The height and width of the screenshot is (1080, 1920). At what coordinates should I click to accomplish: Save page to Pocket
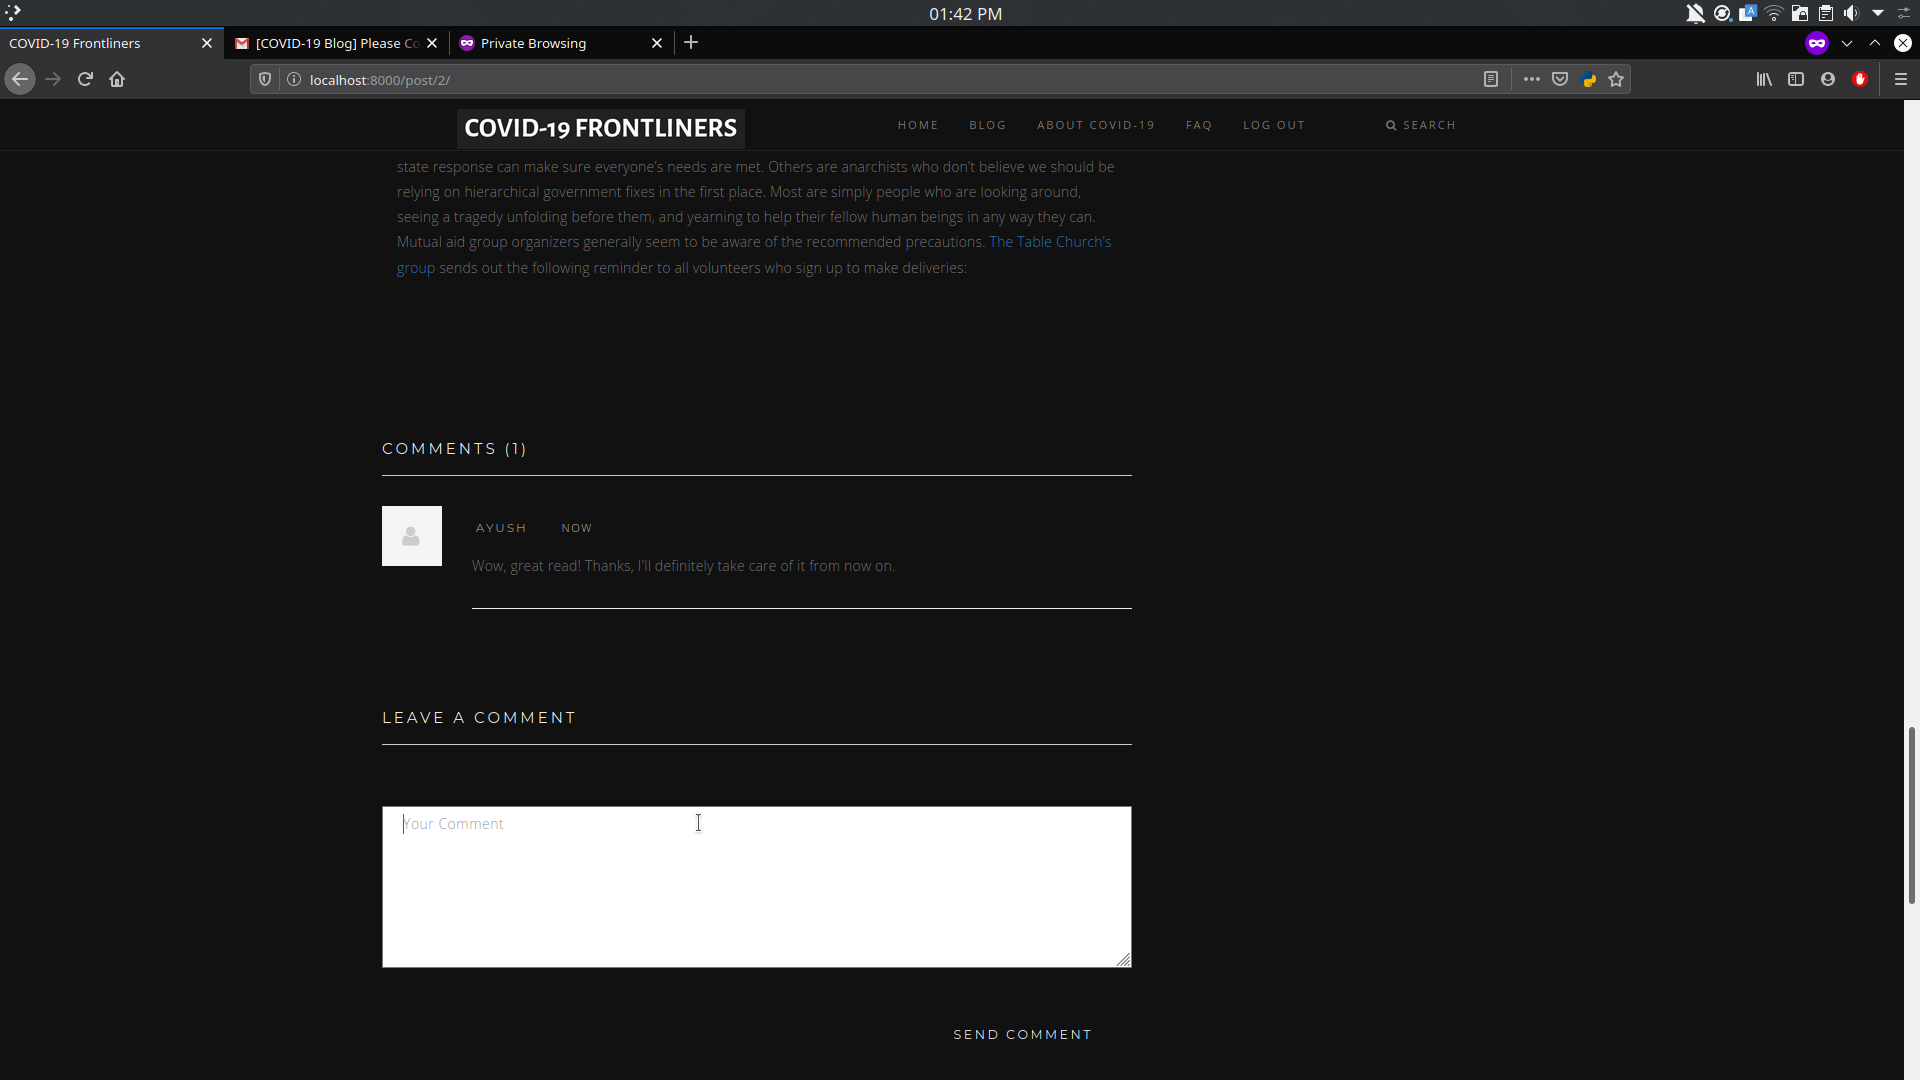(1560, 79)
